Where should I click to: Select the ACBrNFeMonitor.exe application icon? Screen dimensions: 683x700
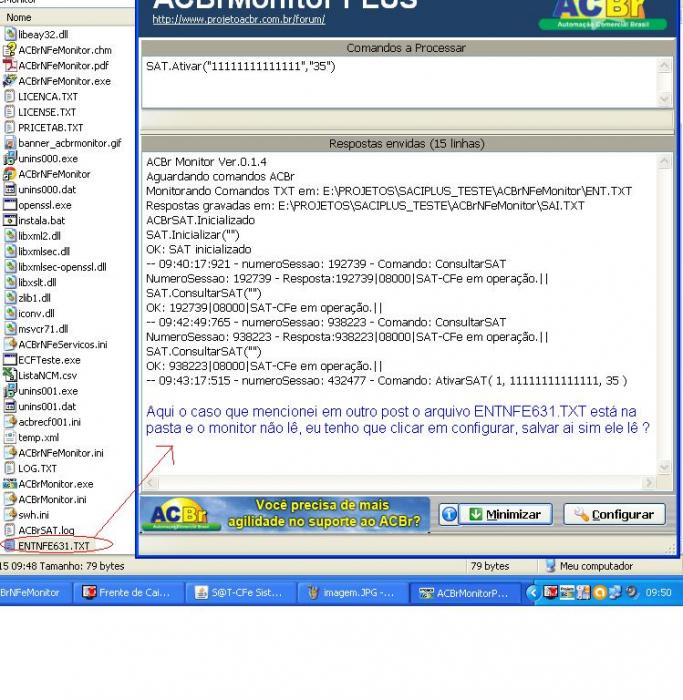coord(10,81)
